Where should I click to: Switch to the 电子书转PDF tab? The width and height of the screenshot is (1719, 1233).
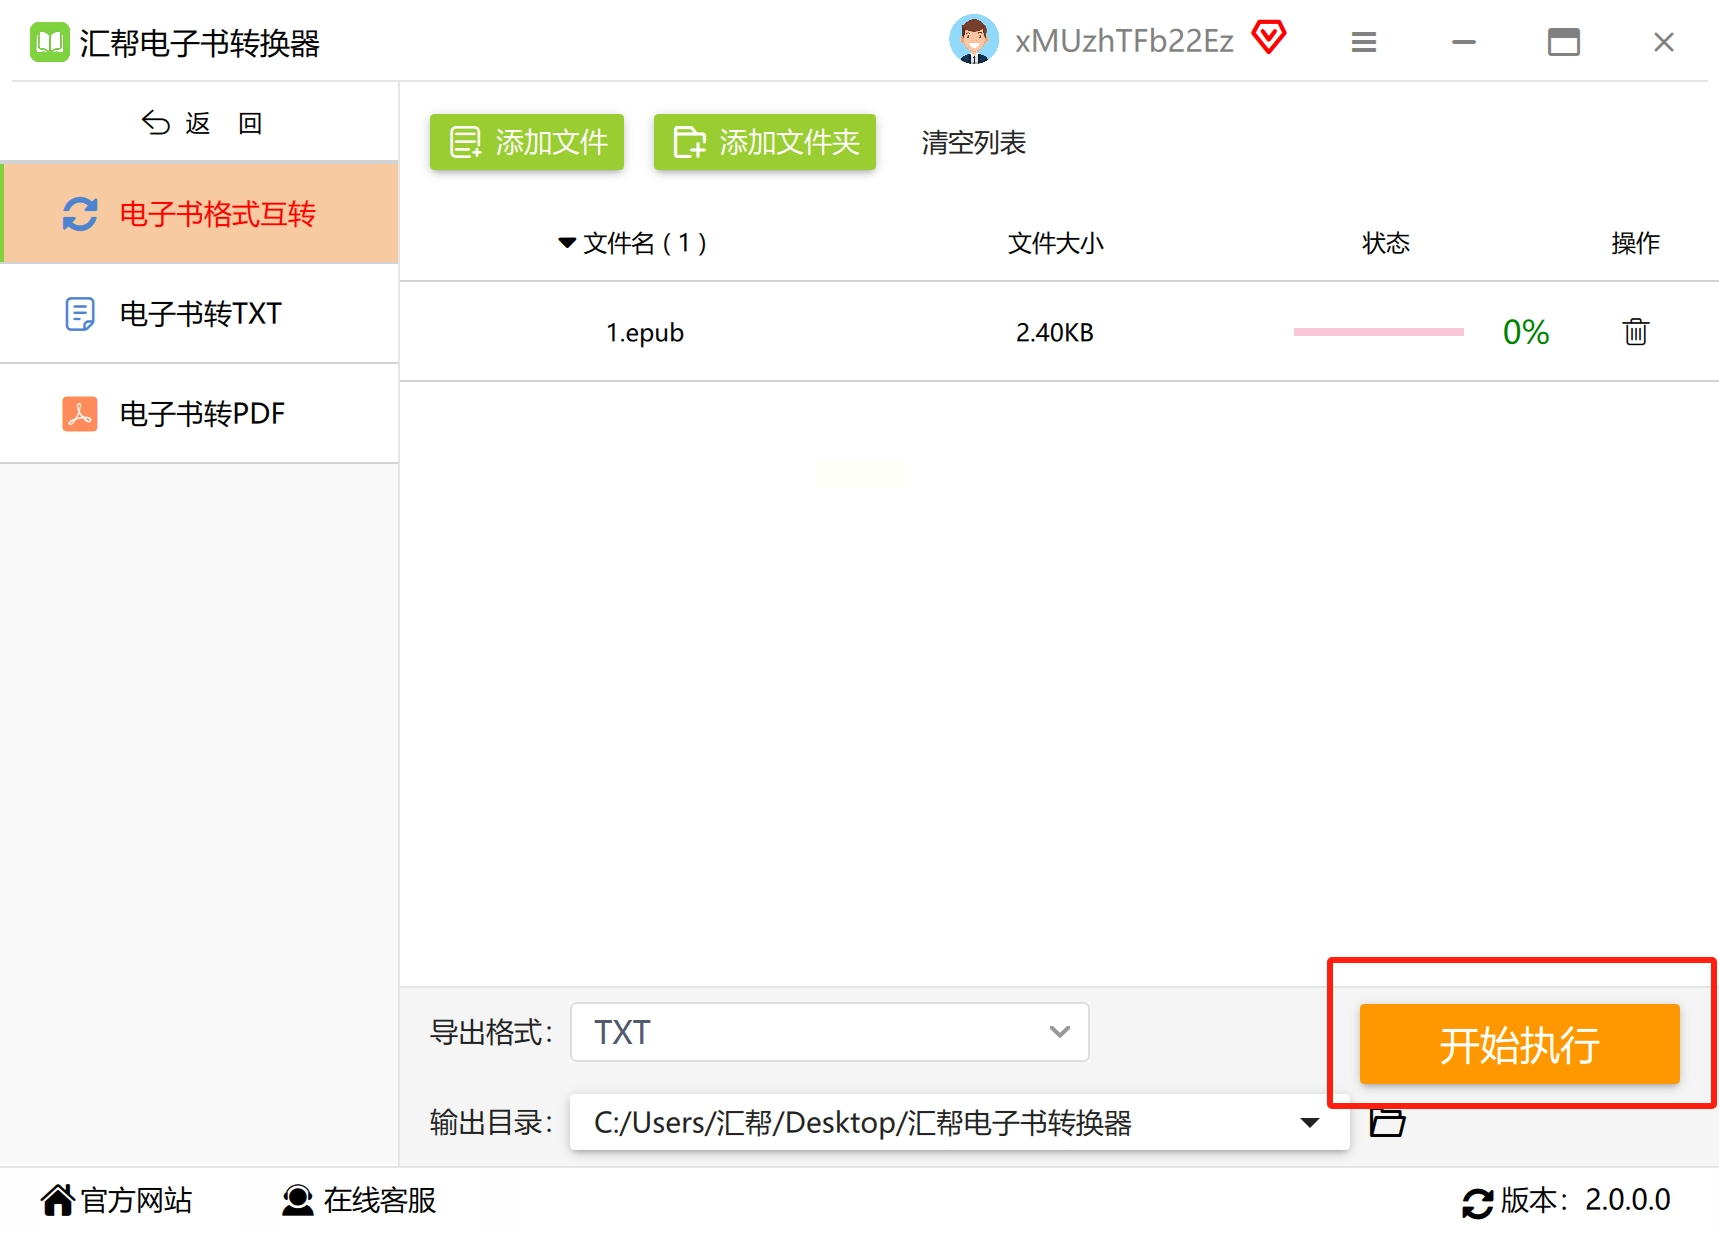click(200, 413)
